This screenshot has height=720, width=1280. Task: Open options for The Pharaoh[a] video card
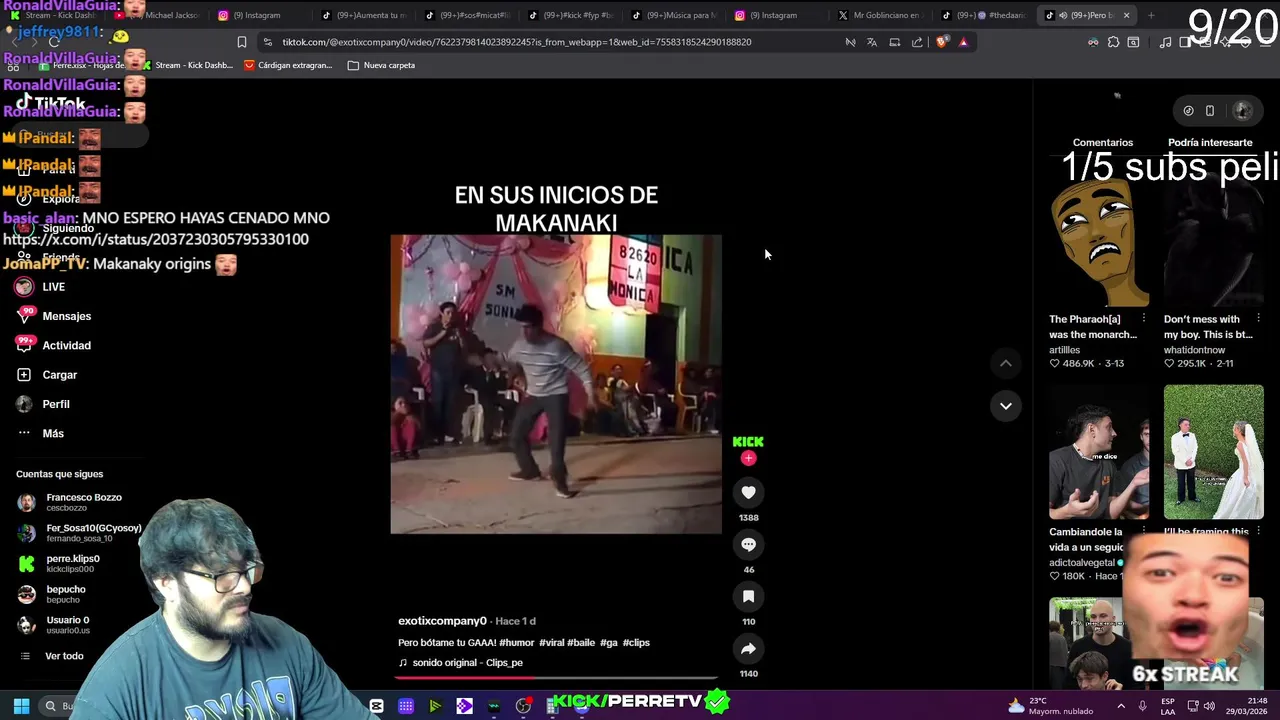coord(1144,319)
